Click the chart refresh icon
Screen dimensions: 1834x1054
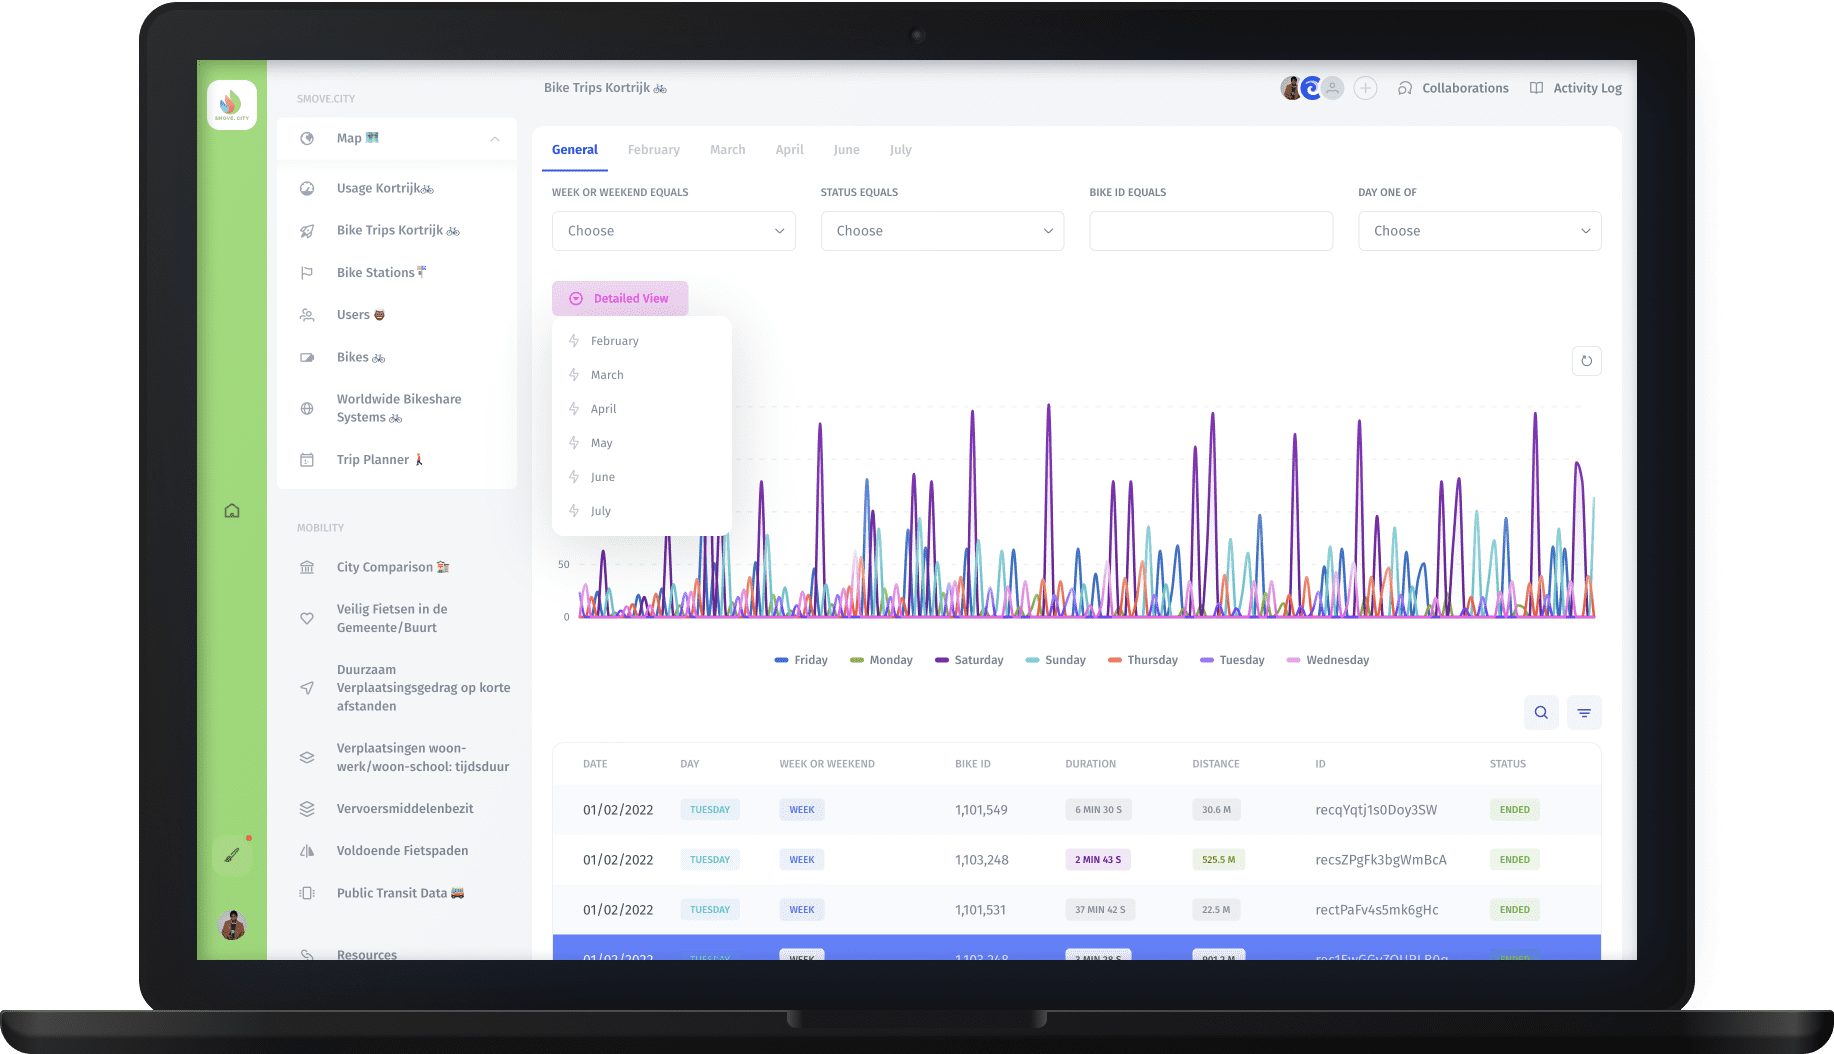click(1586, 361)
